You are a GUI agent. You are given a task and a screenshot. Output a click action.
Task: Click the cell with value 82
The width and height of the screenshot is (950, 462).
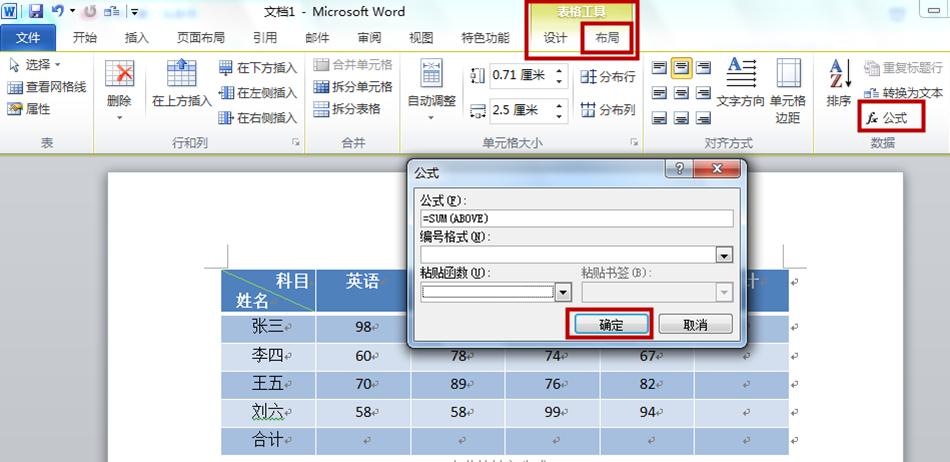pyautogui.click(x=648, y=384)
